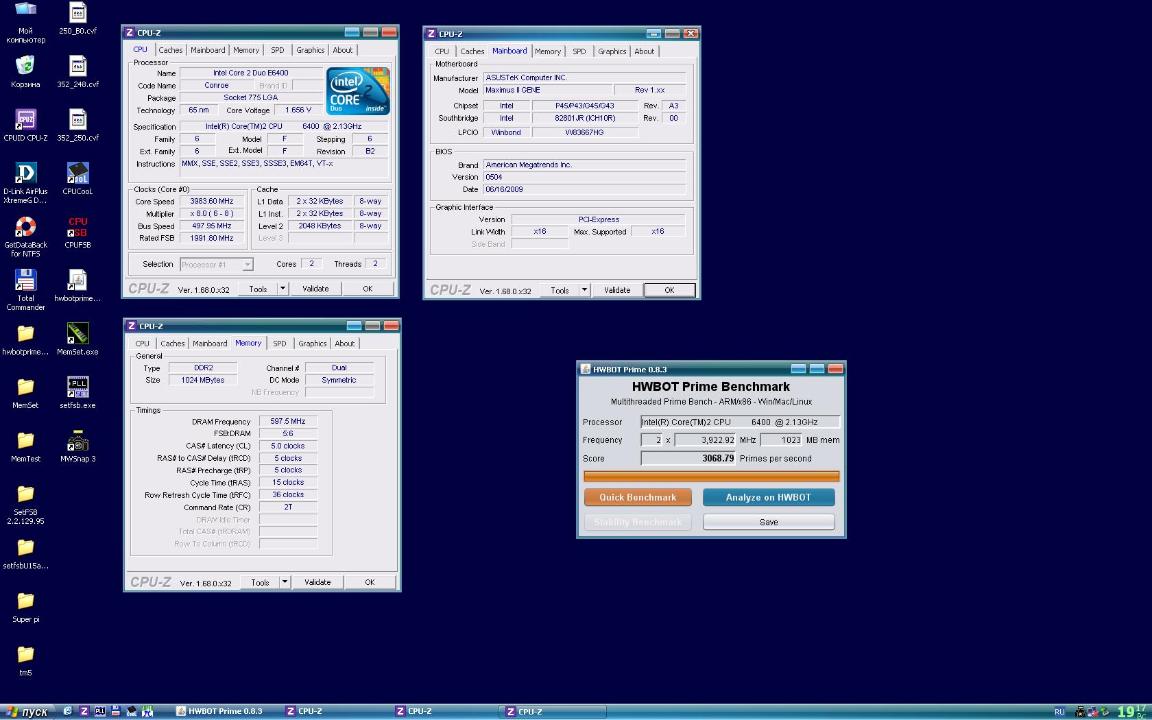Click the Bus Speed value 497.95 MHz
Image resolution: width=1152 pixels, height=720 pixels.
point(211,226)
